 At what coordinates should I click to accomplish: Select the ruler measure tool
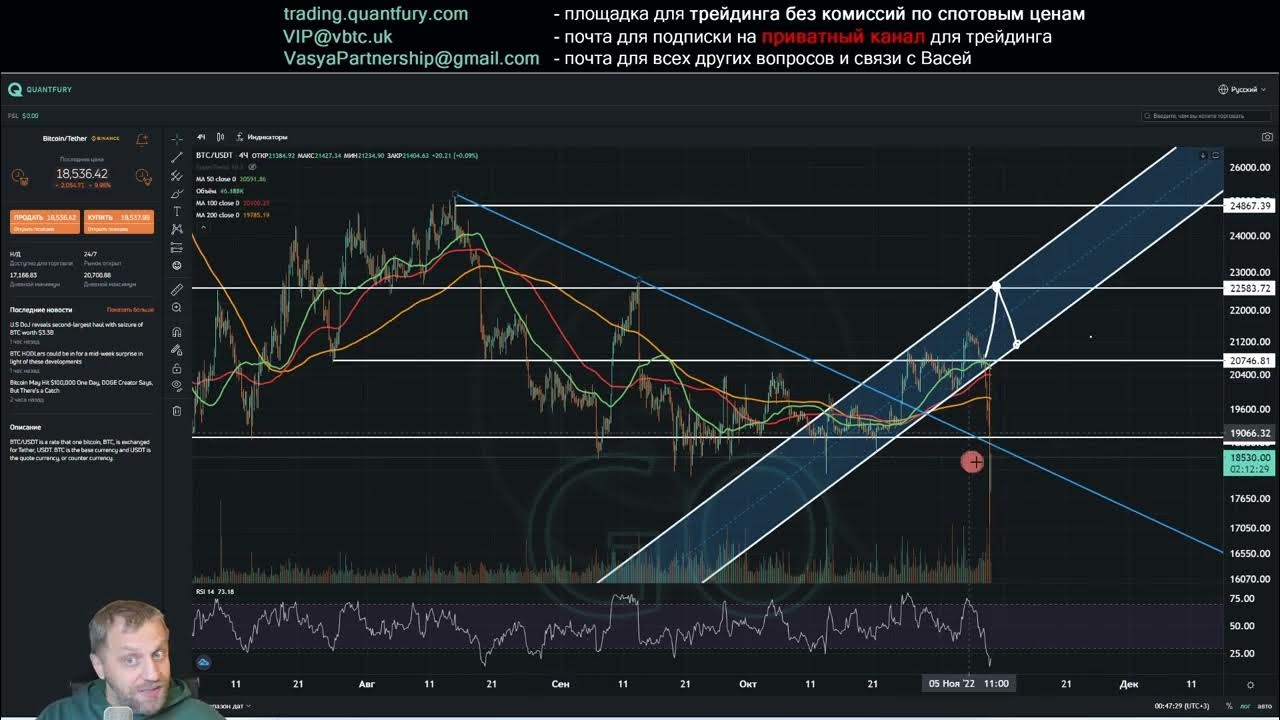point(177,289)
